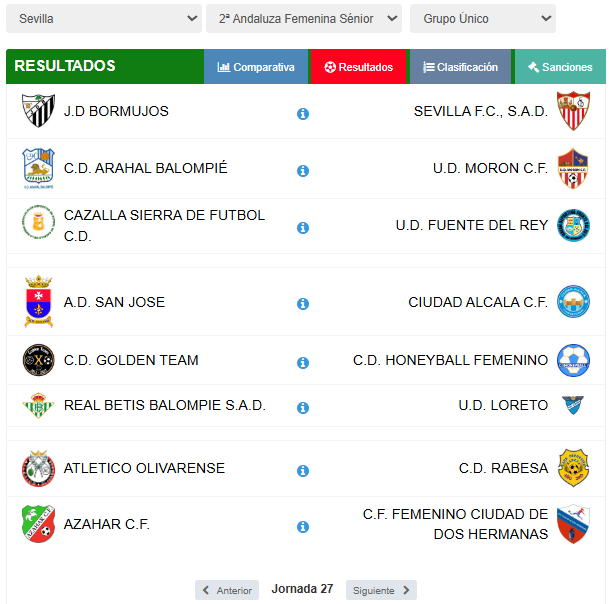Go to next matchday with Siguiente
The image size is (615, 604).
pyautogui.click(x=381, y=590)
